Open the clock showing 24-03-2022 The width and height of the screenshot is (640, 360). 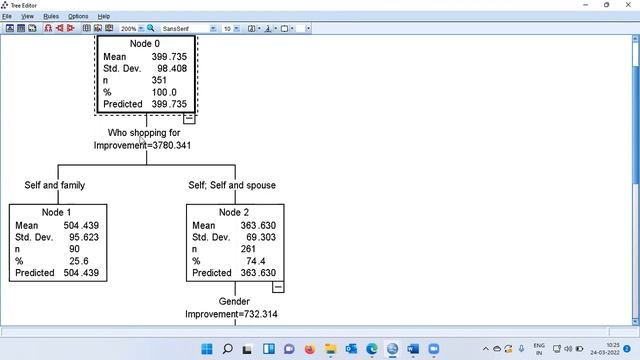(605, 349)
